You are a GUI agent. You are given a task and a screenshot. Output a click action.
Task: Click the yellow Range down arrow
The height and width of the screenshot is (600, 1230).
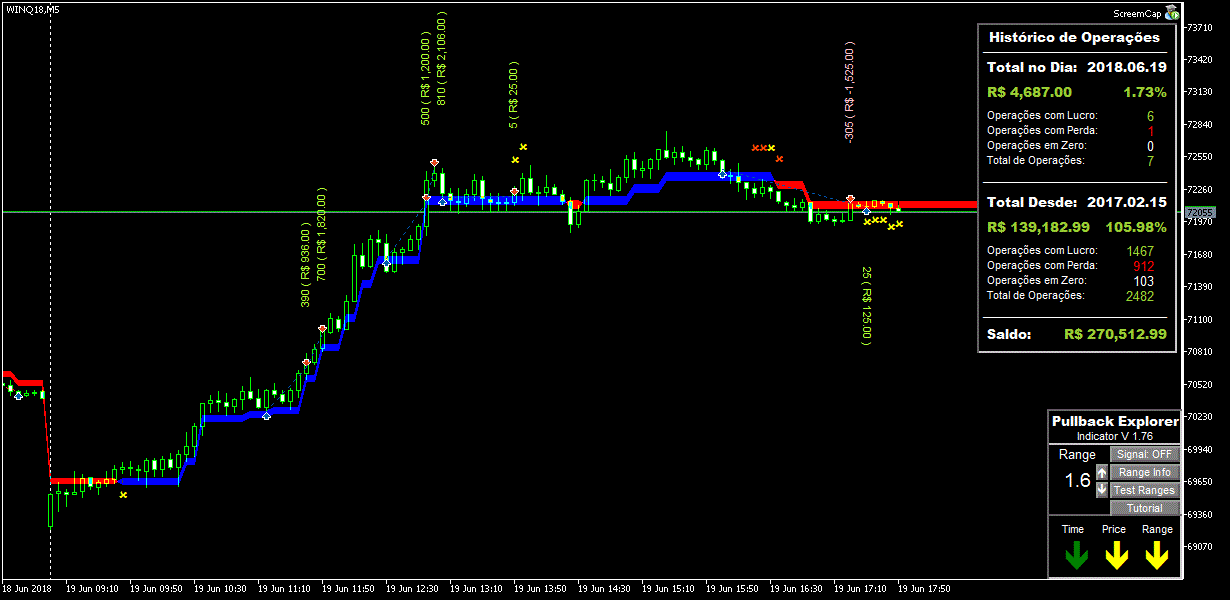(x=1157, y=555)
